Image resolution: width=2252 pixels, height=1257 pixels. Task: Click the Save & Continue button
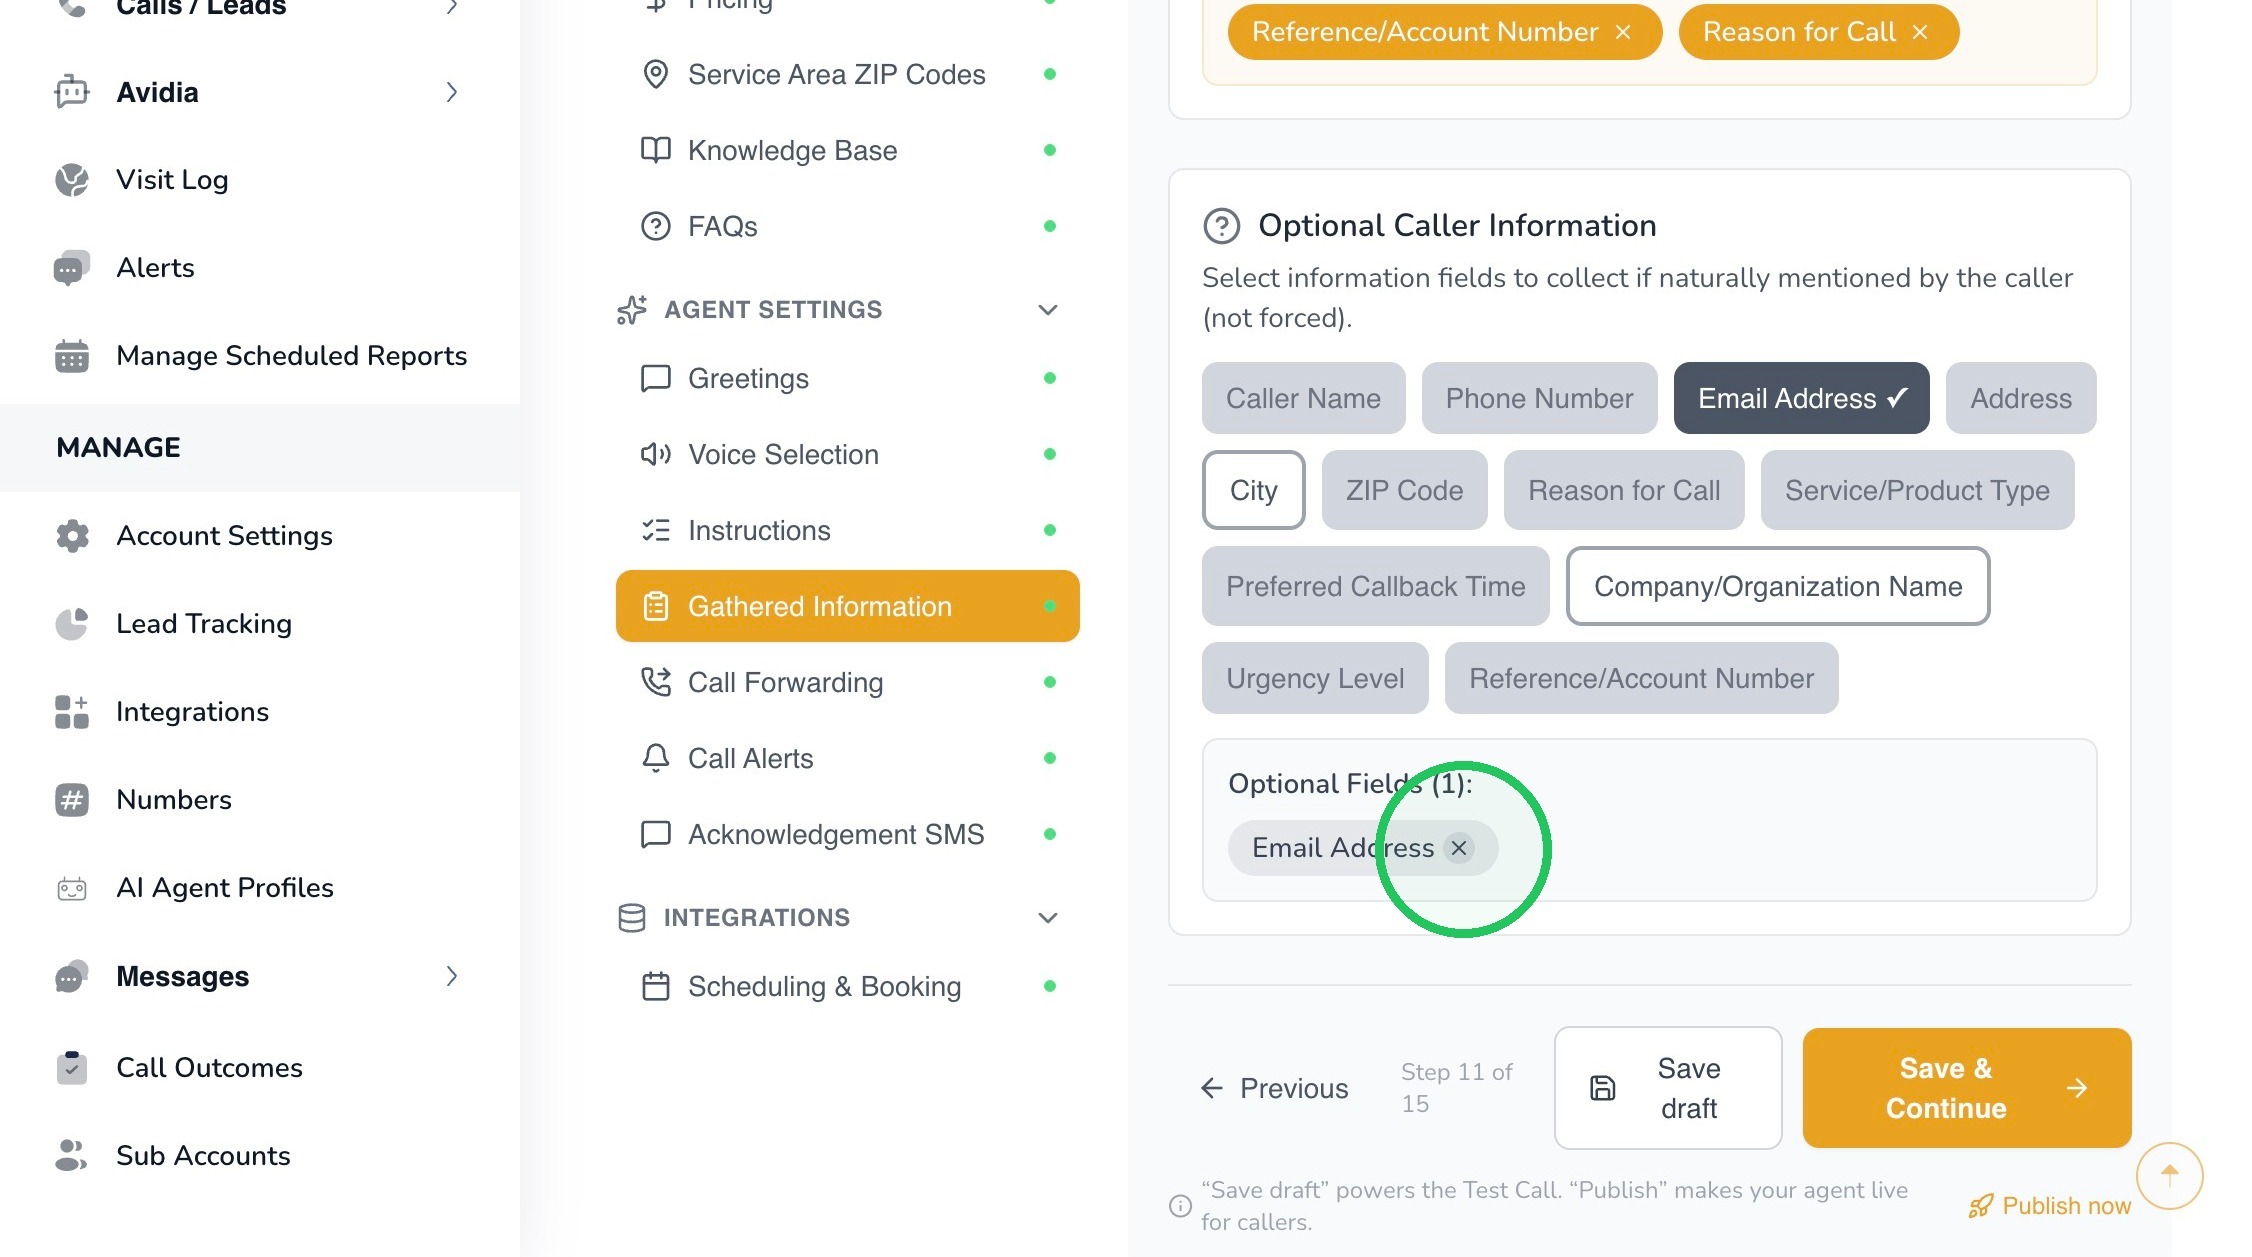(x=1966, y=1088)
